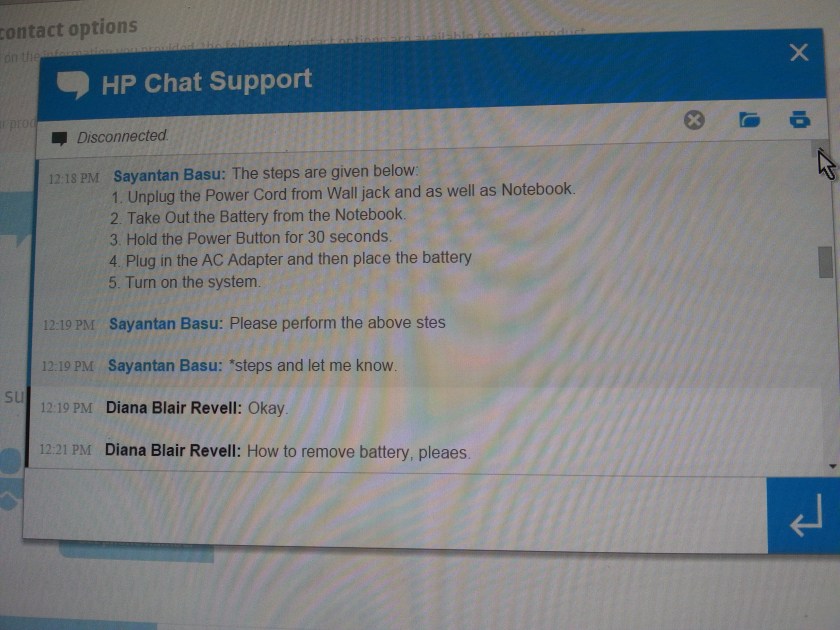840x630 pixels.
Task: Click the 'contact options' heading behind dialog
Action: 69,29
